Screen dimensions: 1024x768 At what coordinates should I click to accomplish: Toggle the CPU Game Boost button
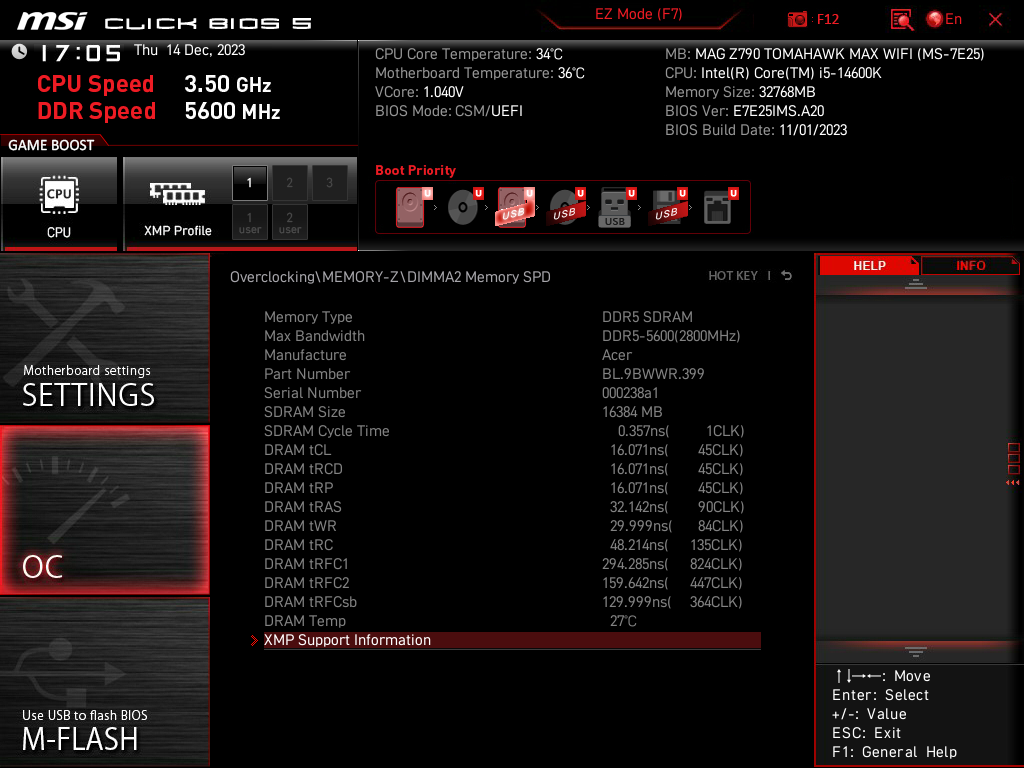tap(59, 203)
